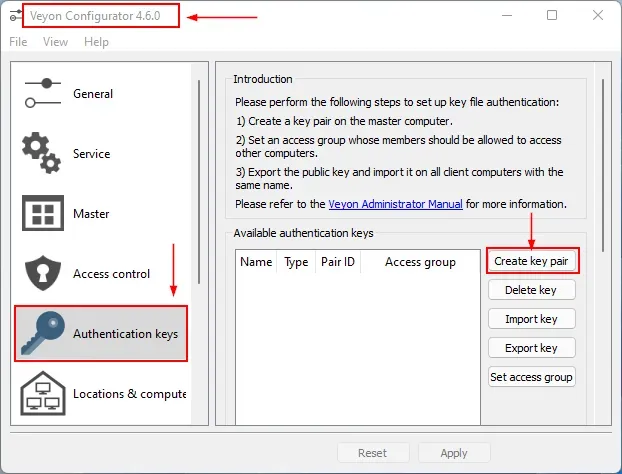Open the File menu

tap(18, 42)
